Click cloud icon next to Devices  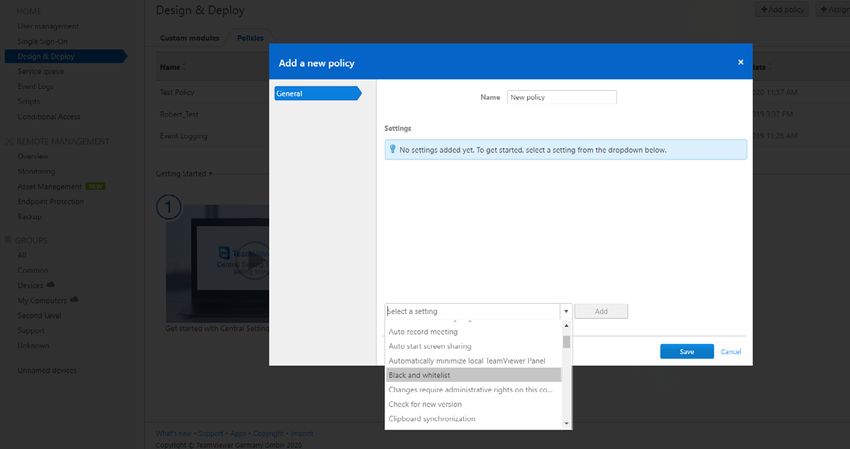click(50, 284)
